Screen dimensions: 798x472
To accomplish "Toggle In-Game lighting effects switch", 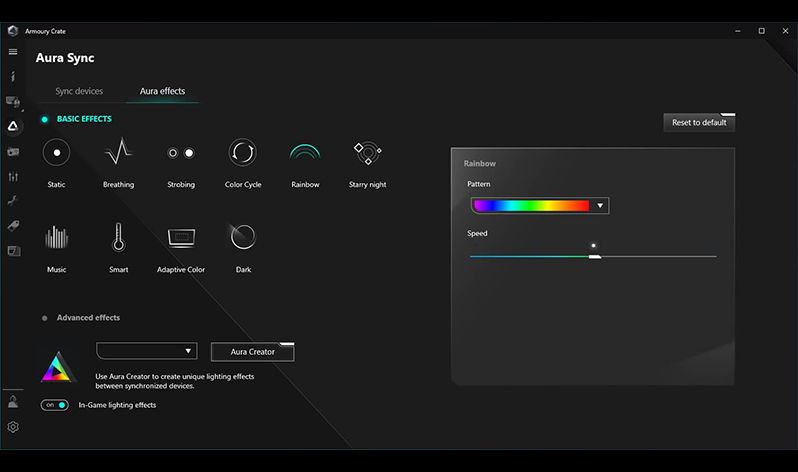I will pos(54,405).
